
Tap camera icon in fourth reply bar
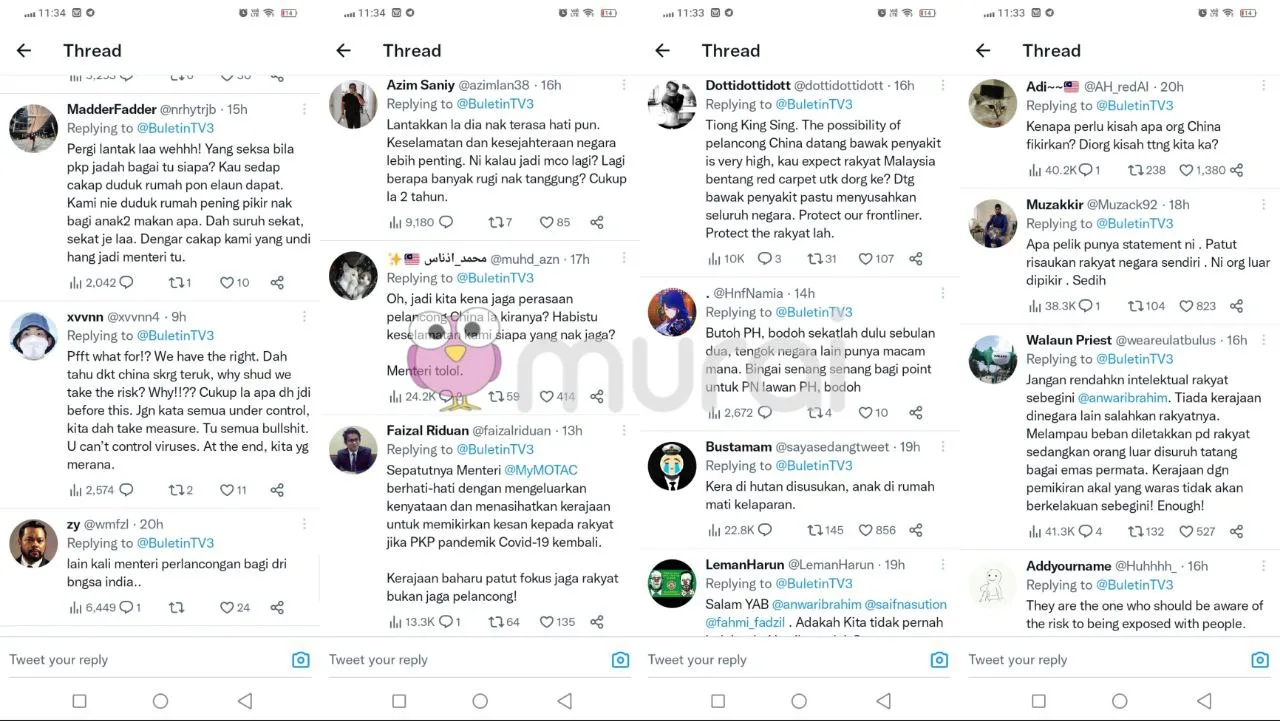[1260, 659]
